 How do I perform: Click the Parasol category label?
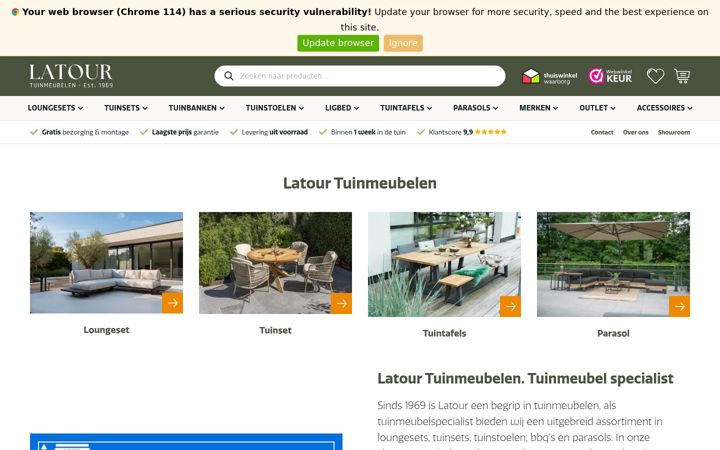[613, 333]
